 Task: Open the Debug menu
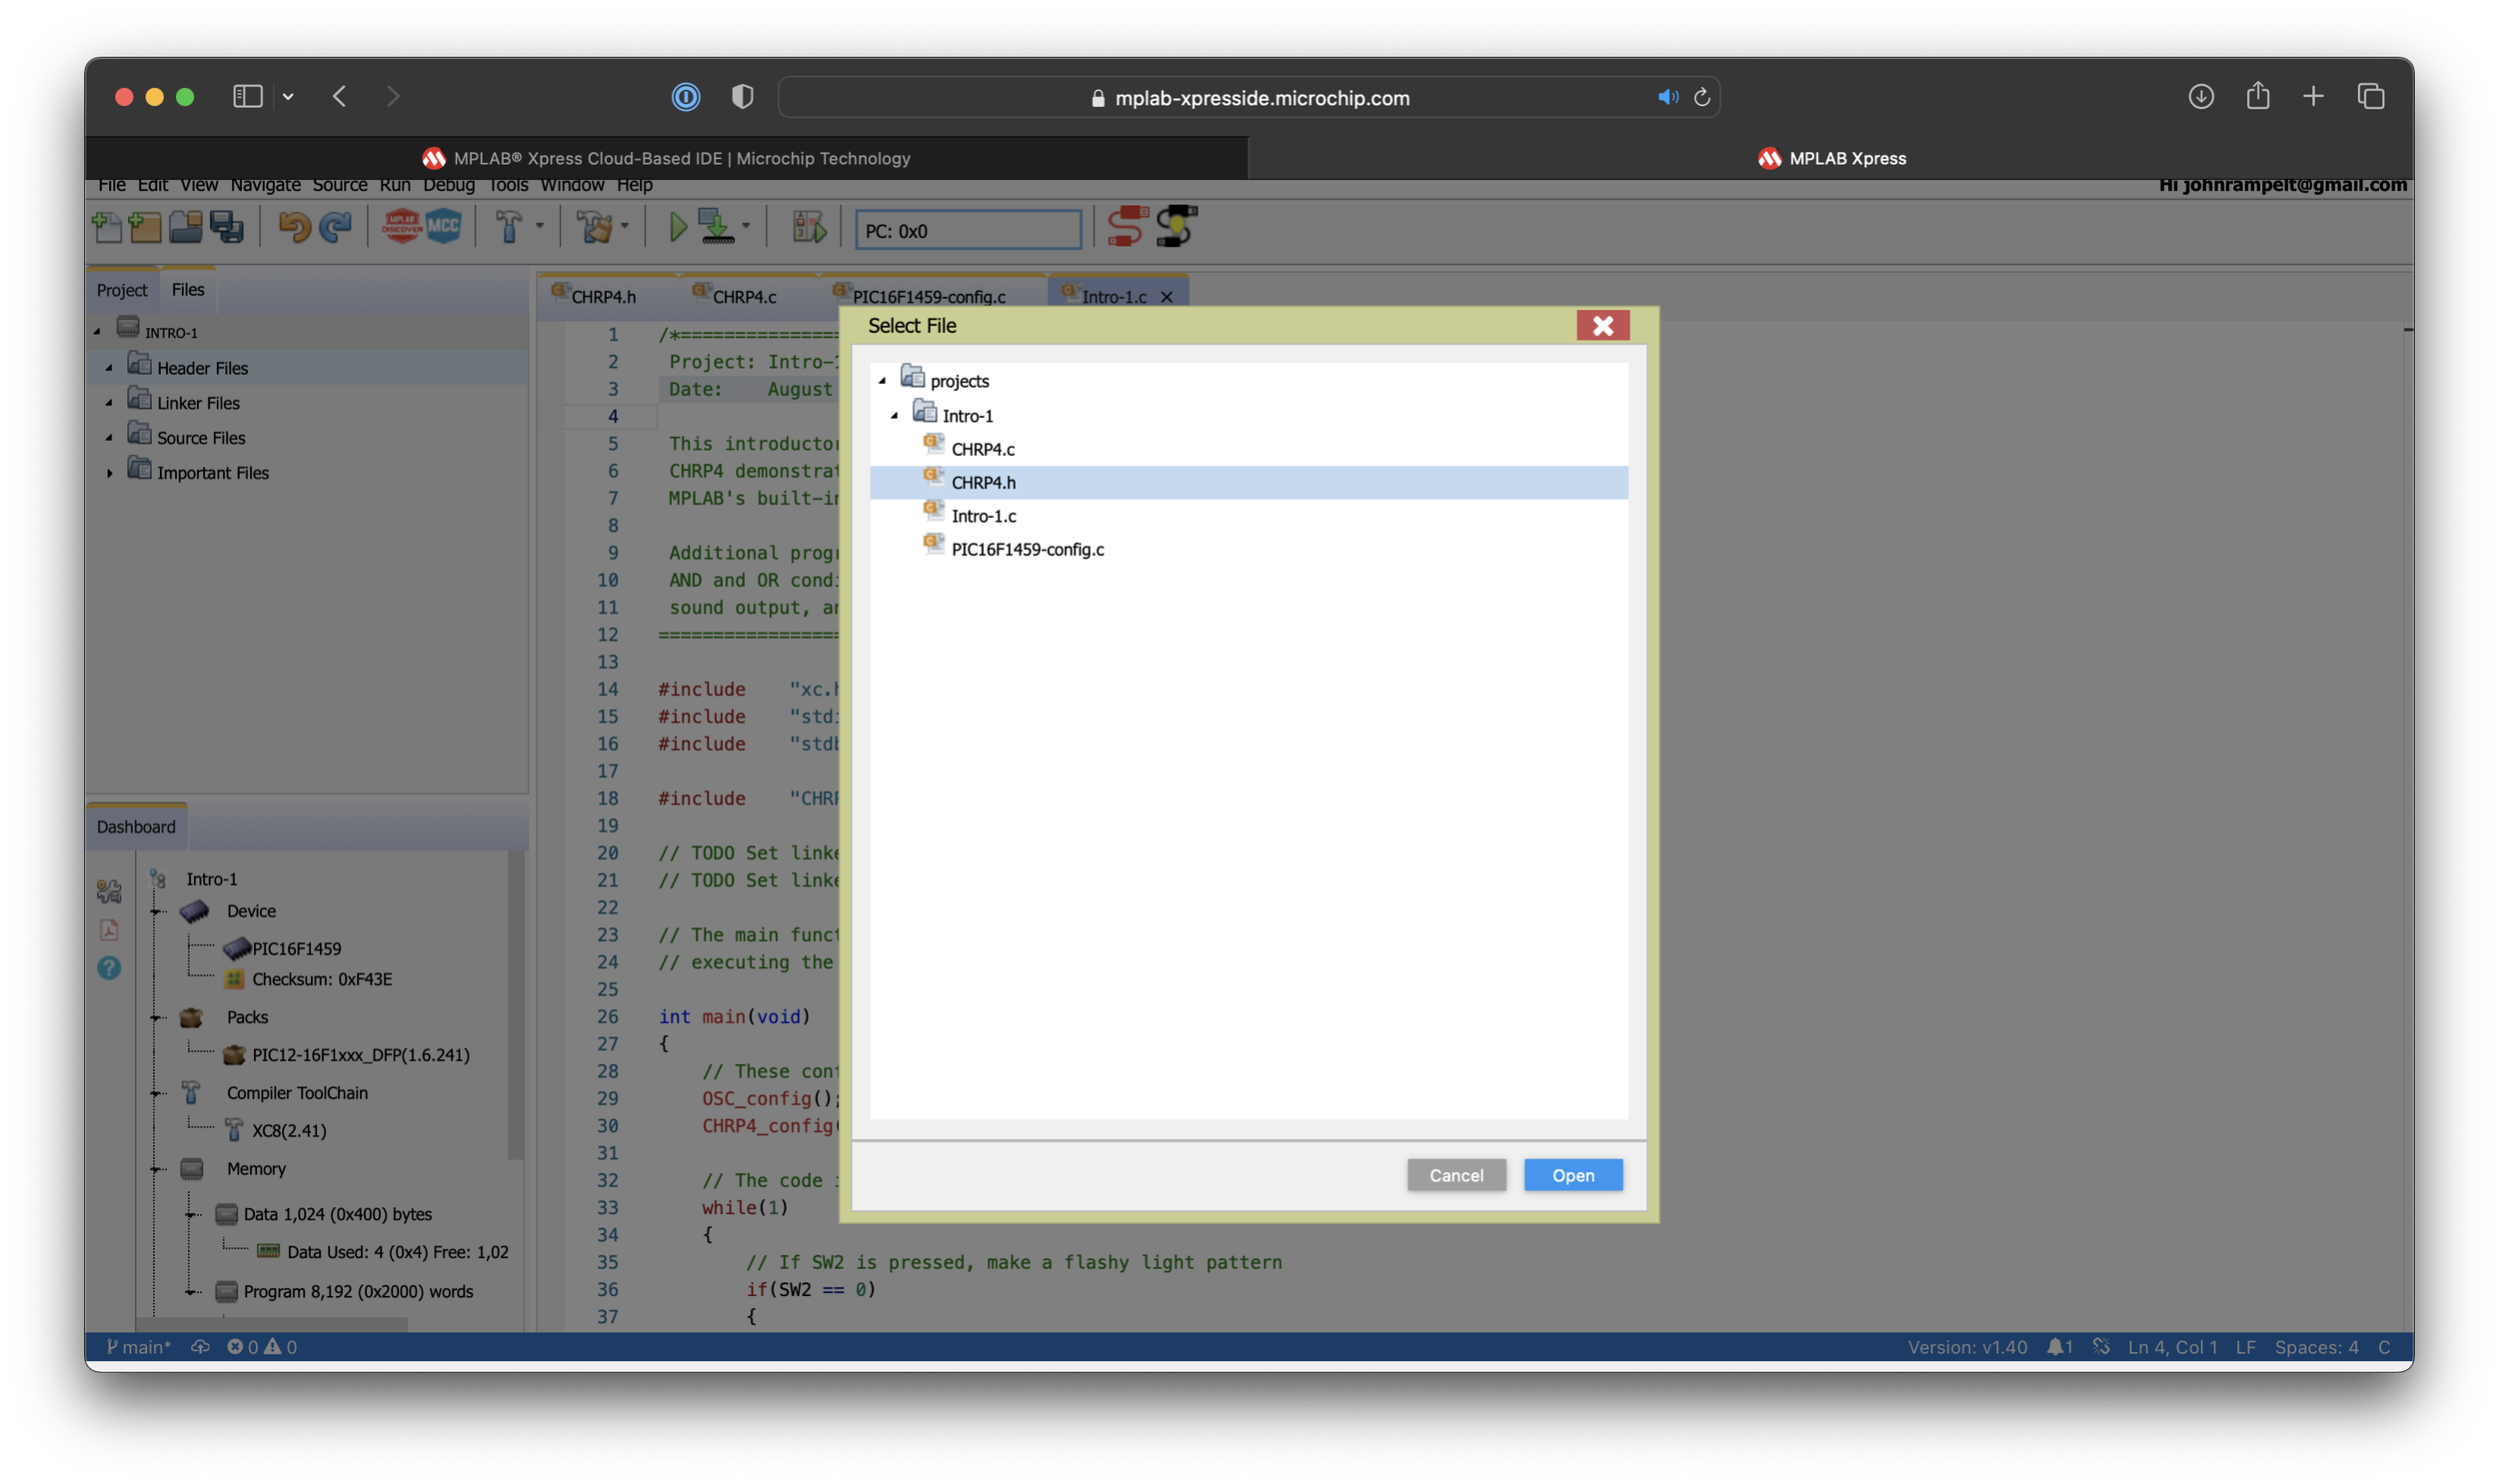pyautogui.click(x=448, y=185)
